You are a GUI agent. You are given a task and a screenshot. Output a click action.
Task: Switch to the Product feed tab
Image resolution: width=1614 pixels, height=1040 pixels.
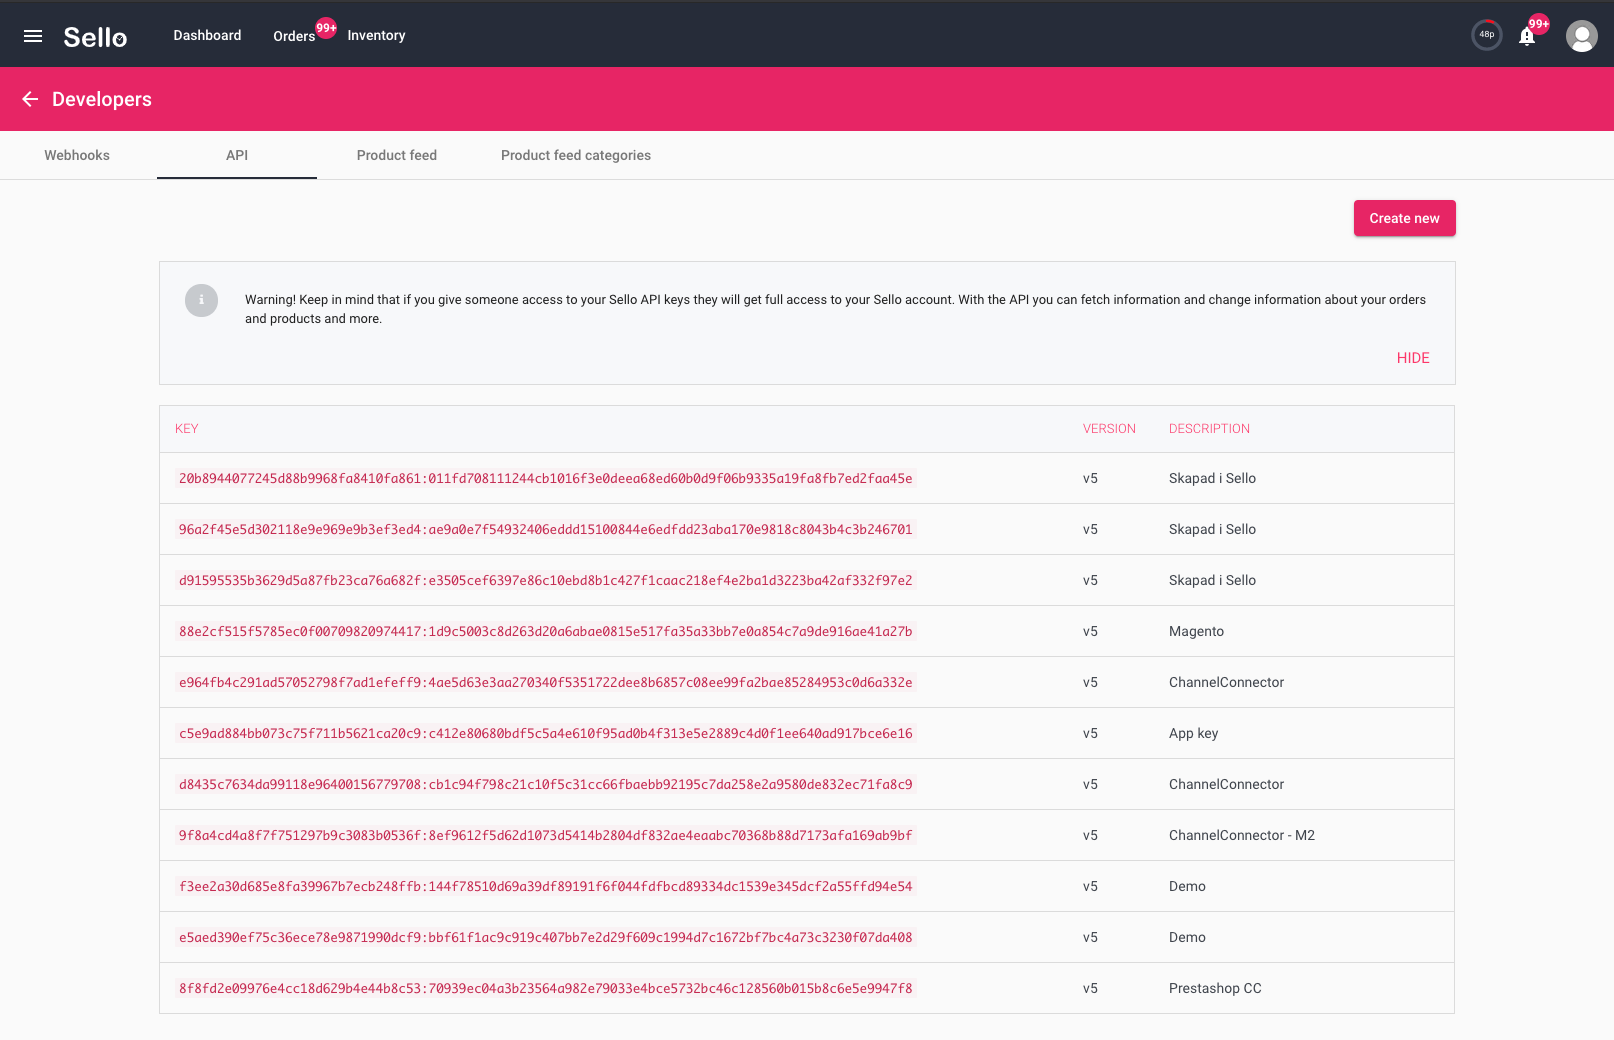[x=397, y=155]
